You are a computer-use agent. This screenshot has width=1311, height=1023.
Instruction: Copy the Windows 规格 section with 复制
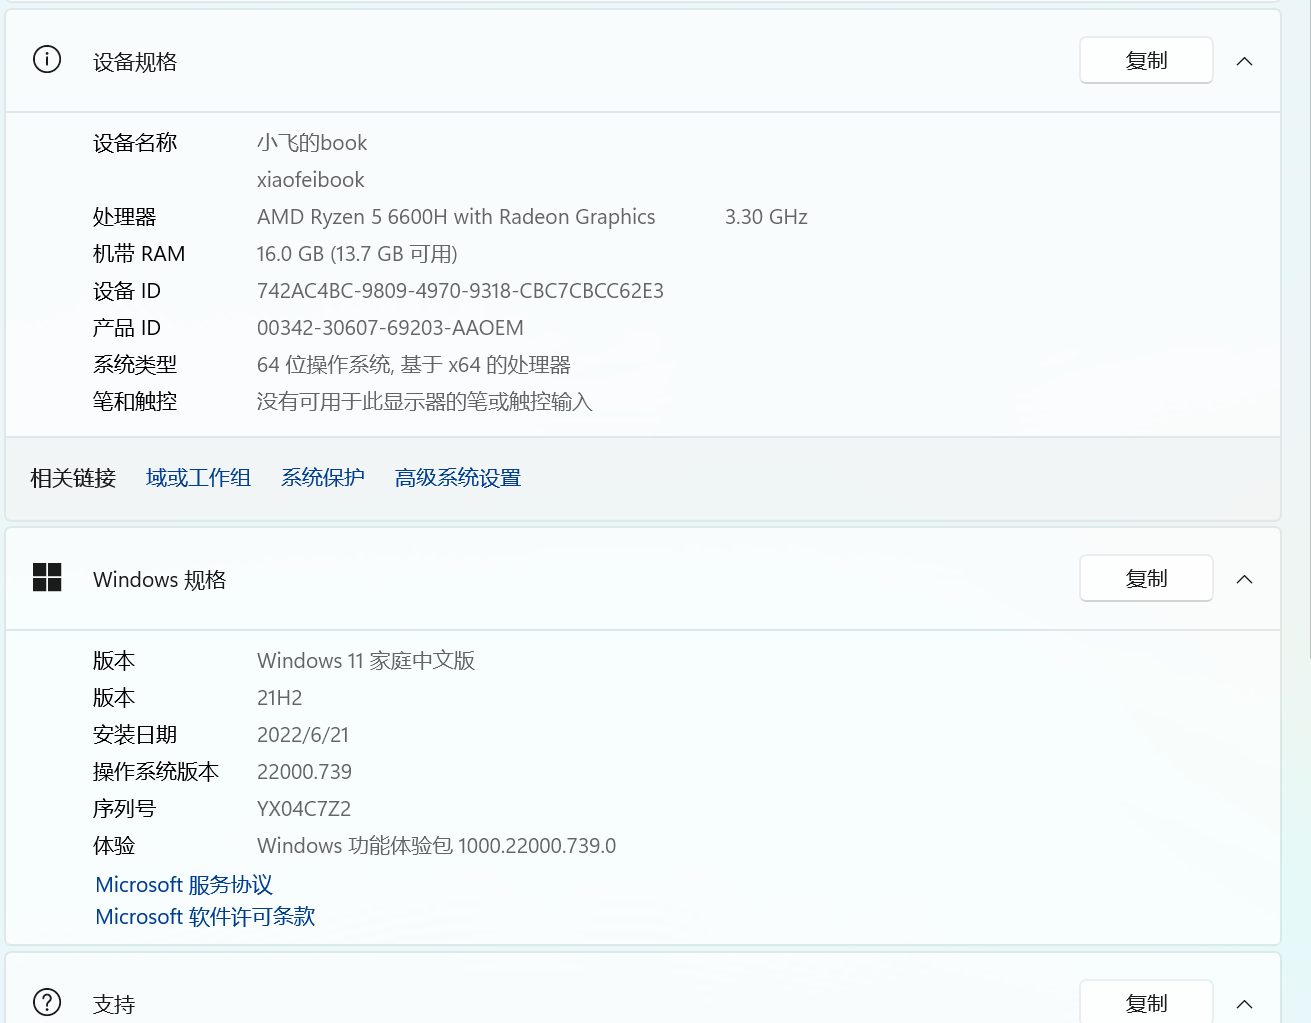[x=1146, y=579]
